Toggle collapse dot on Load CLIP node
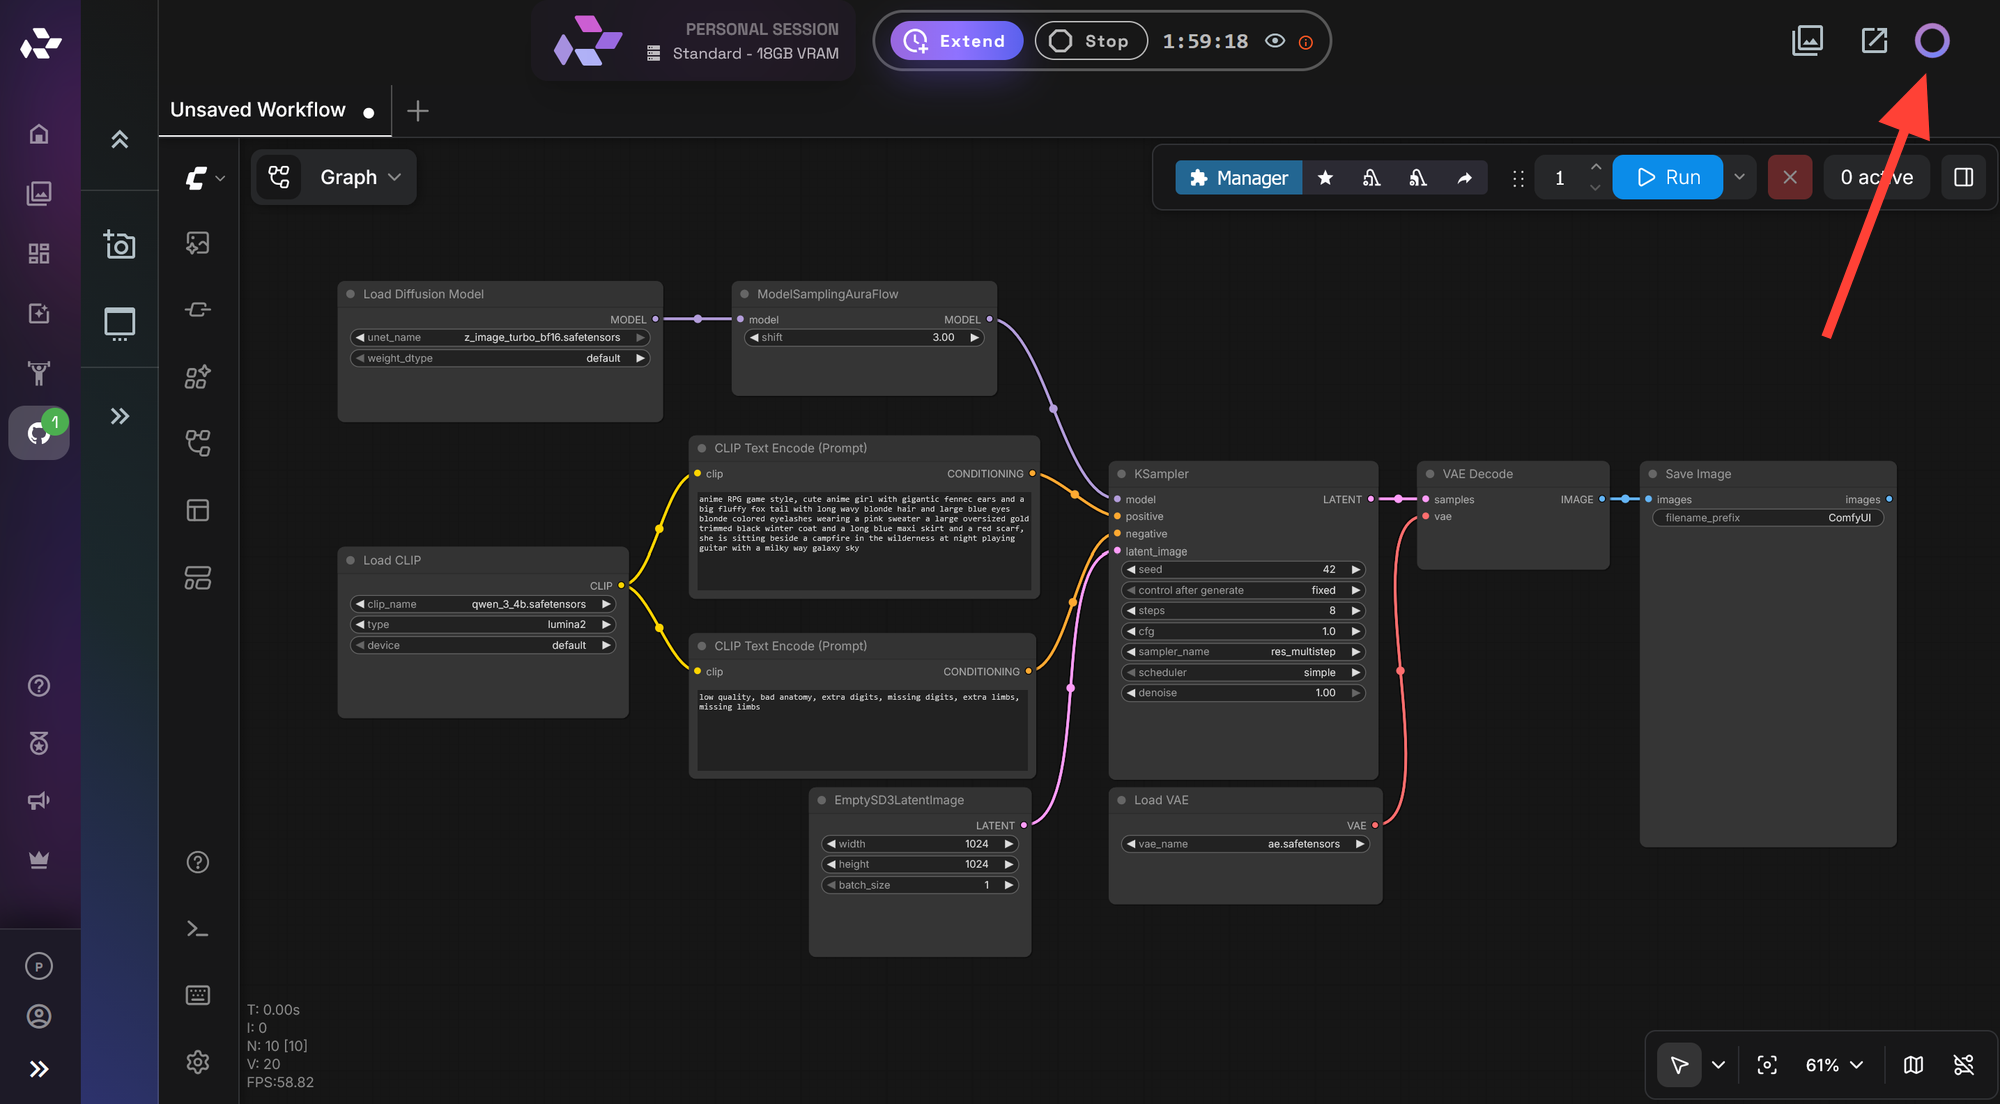This screenshot has height=1104, width=2000. click(351, 560)
